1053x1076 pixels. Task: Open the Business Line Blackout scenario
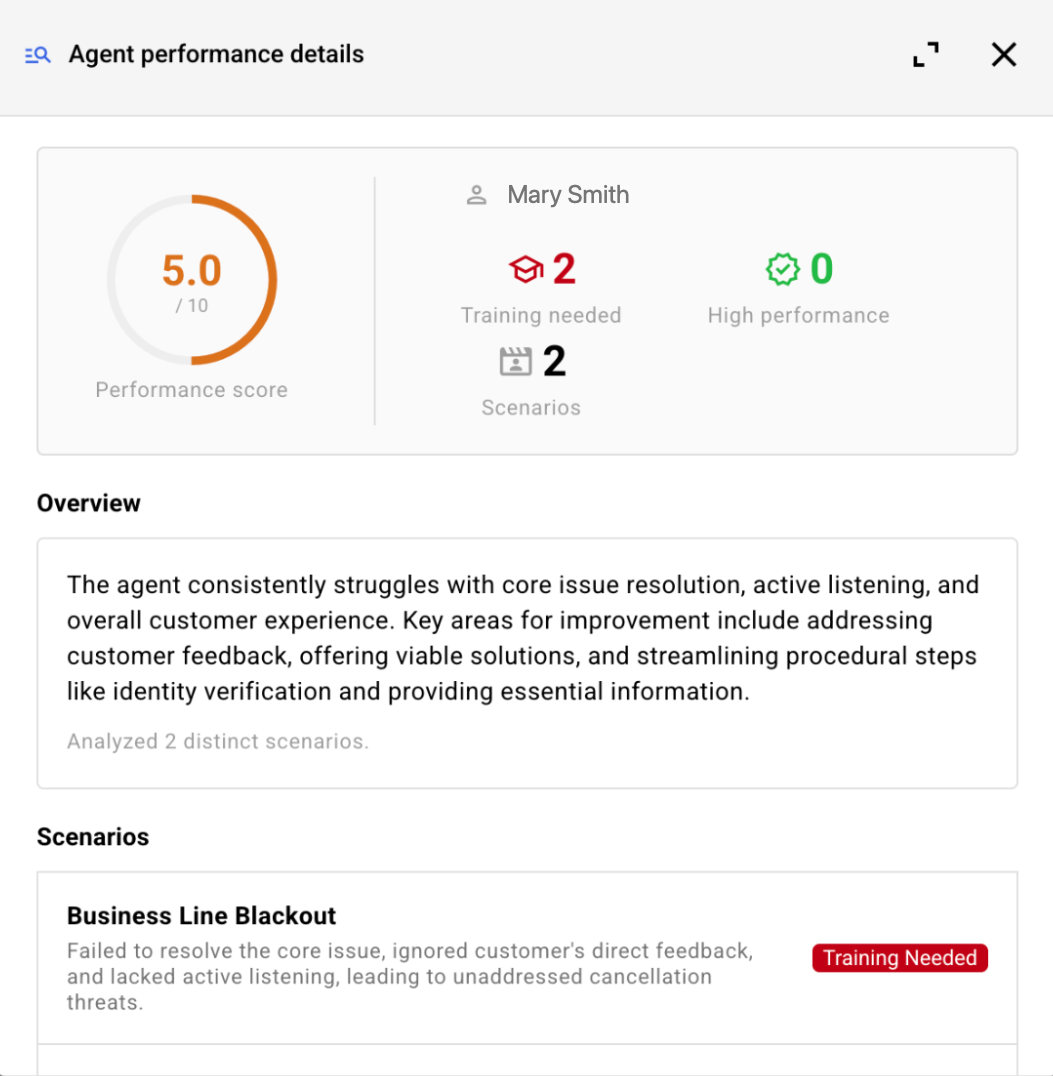(200, 915)
